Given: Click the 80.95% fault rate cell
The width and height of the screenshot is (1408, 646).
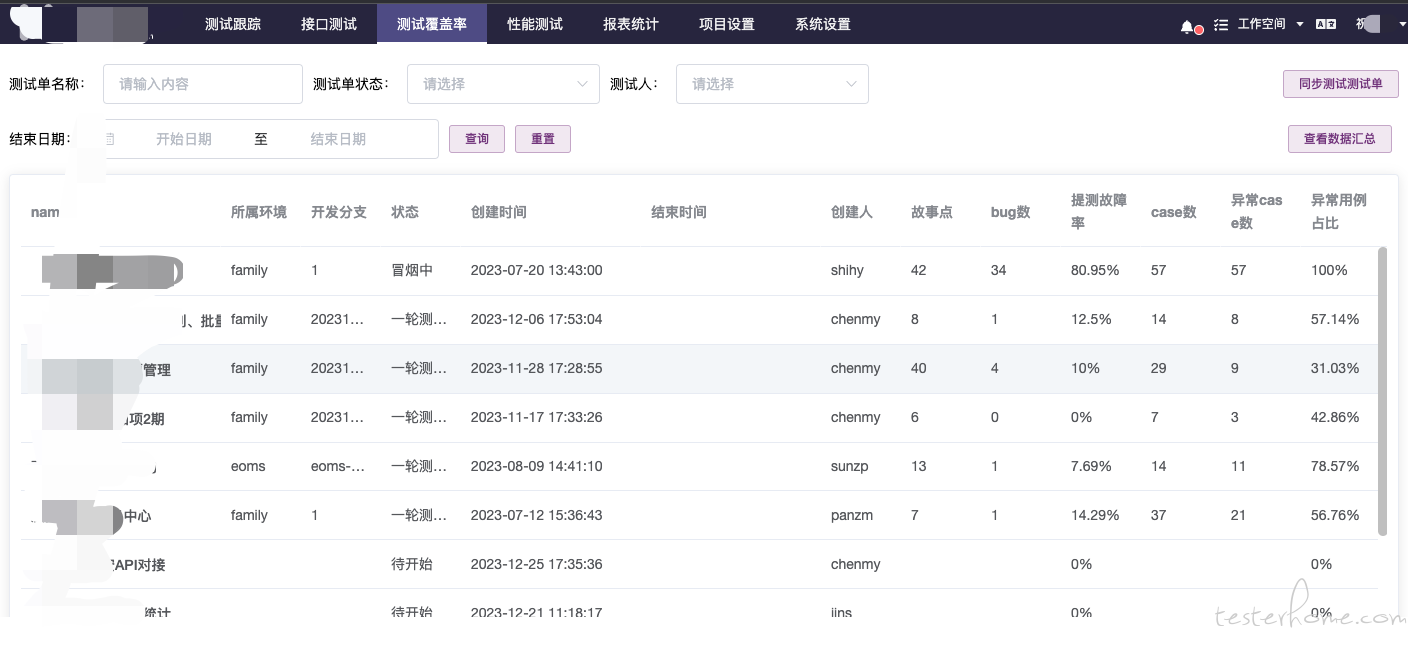Looking at the screenshot, I should (x=1095, y=270).
